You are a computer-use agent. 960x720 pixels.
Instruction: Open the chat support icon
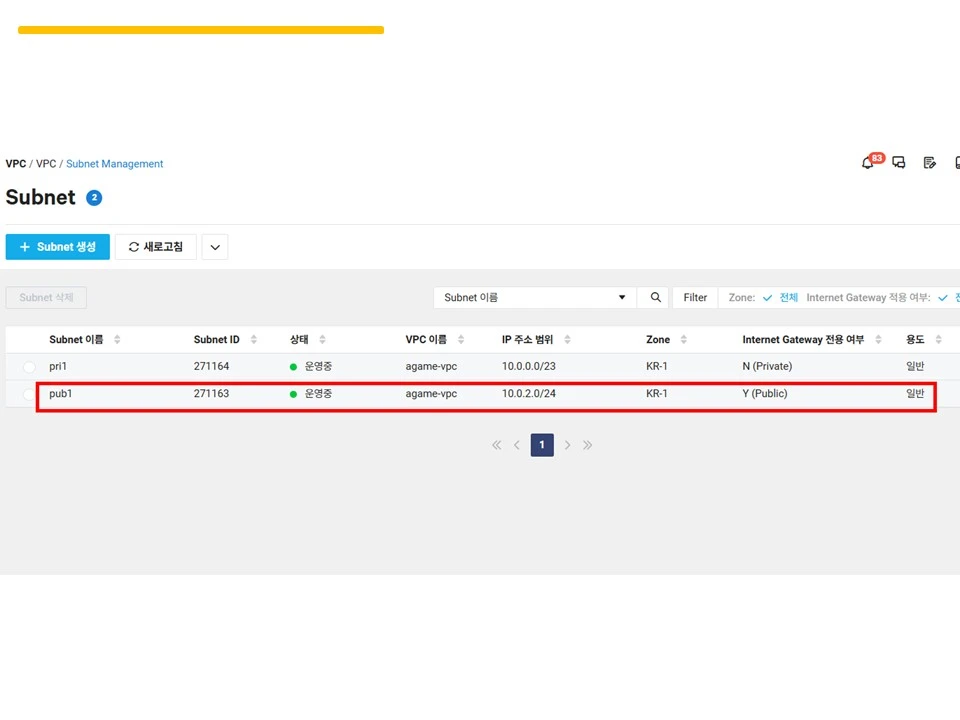898,162
